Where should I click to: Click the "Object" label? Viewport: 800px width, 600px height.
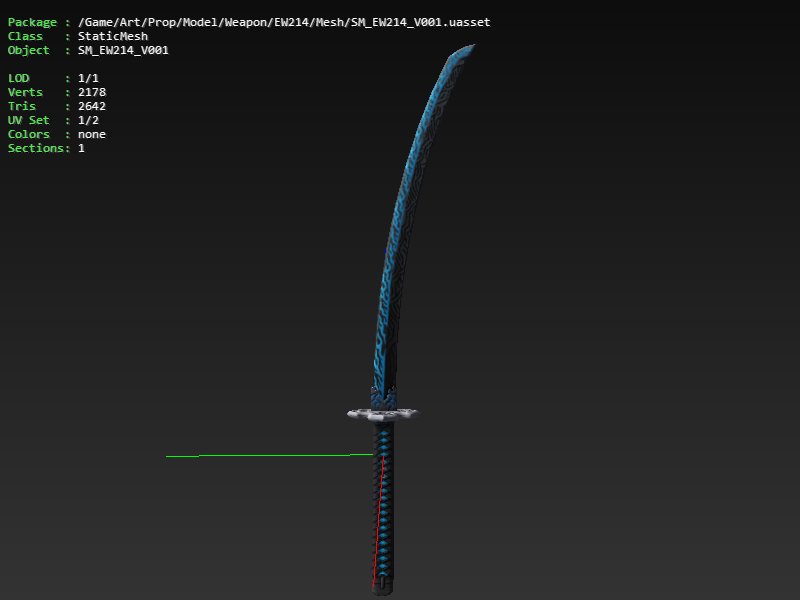click(x=29, y=50)
